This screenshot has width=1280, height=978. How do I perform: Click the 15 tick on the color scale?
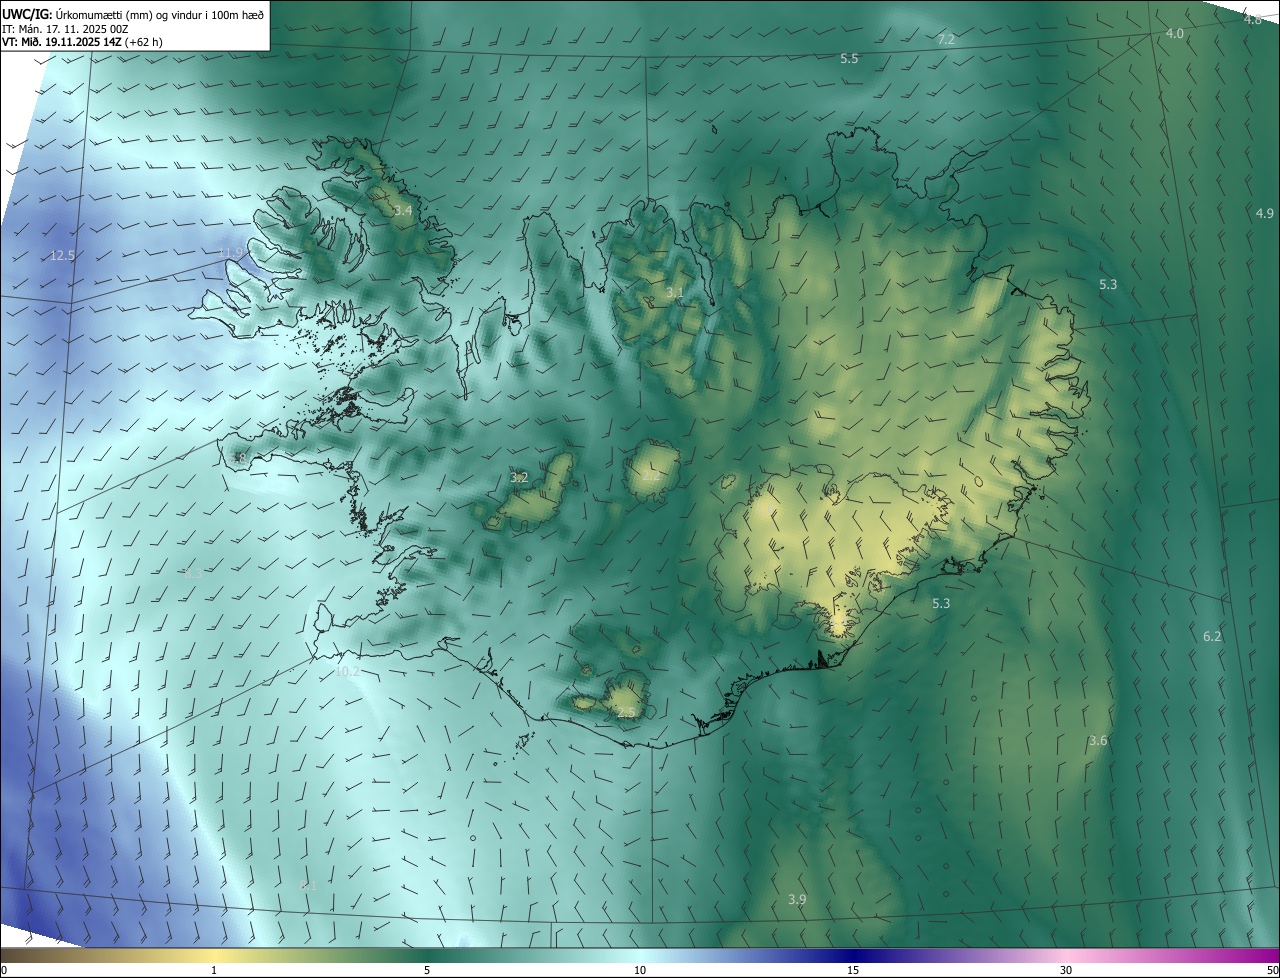pyautogui.click(x=853, y=970)
